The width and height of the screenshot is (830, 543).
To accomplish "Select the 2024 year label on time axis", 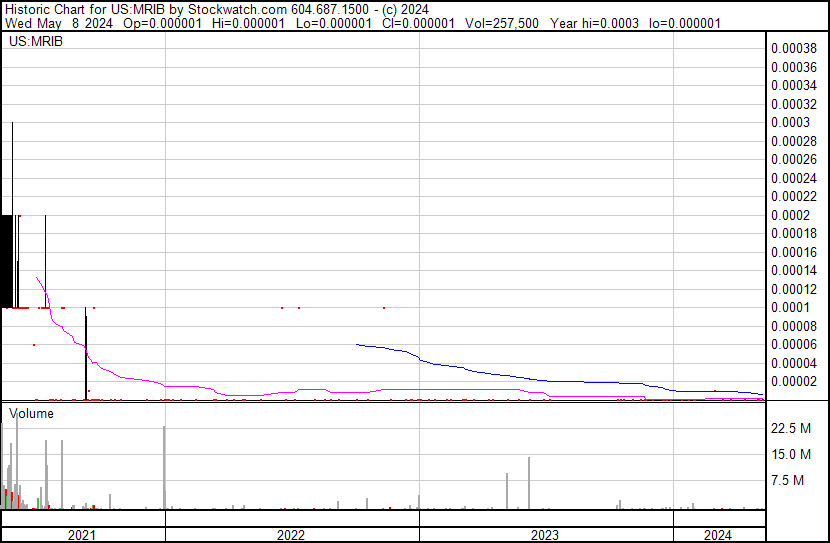I will click(x=718, y=535).
